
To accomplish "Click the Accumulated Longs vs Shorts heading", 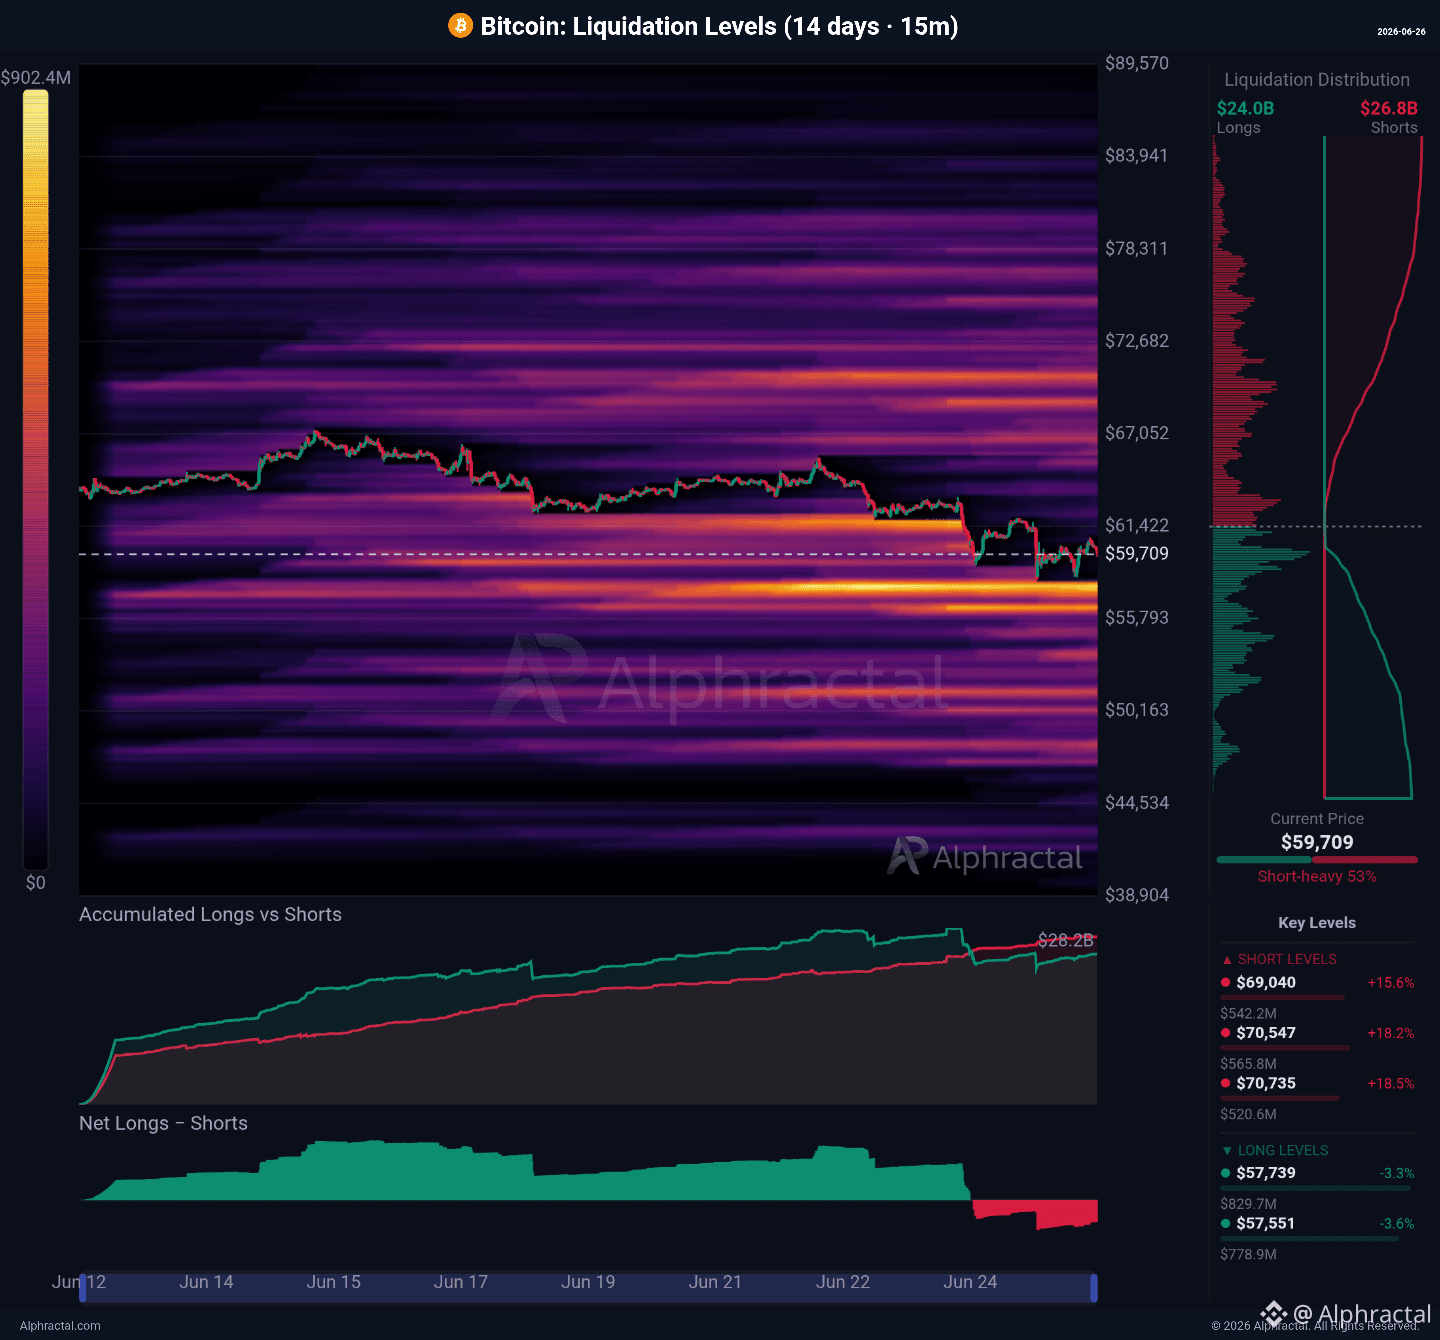I will (210, 914).
